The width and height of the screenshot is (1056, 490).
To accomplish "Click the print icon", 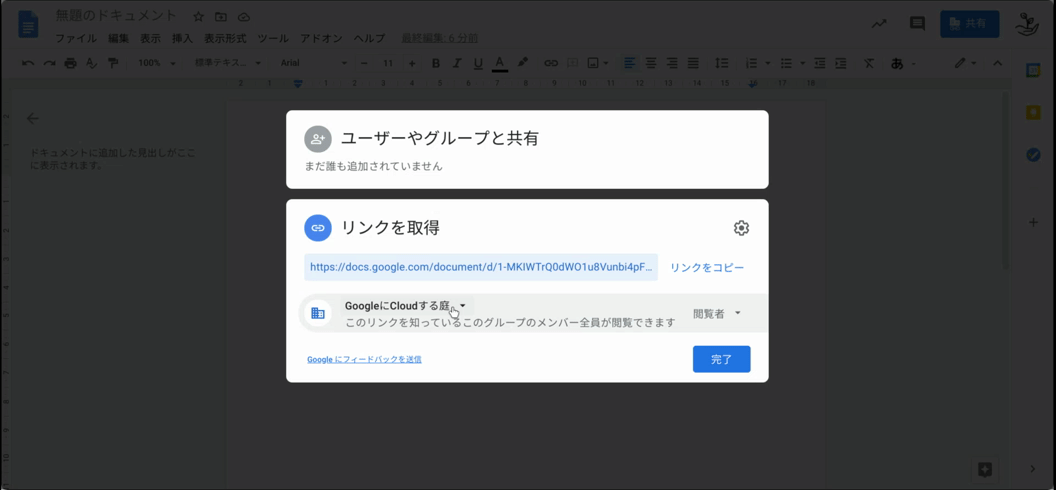I will [x=70, y=63].
